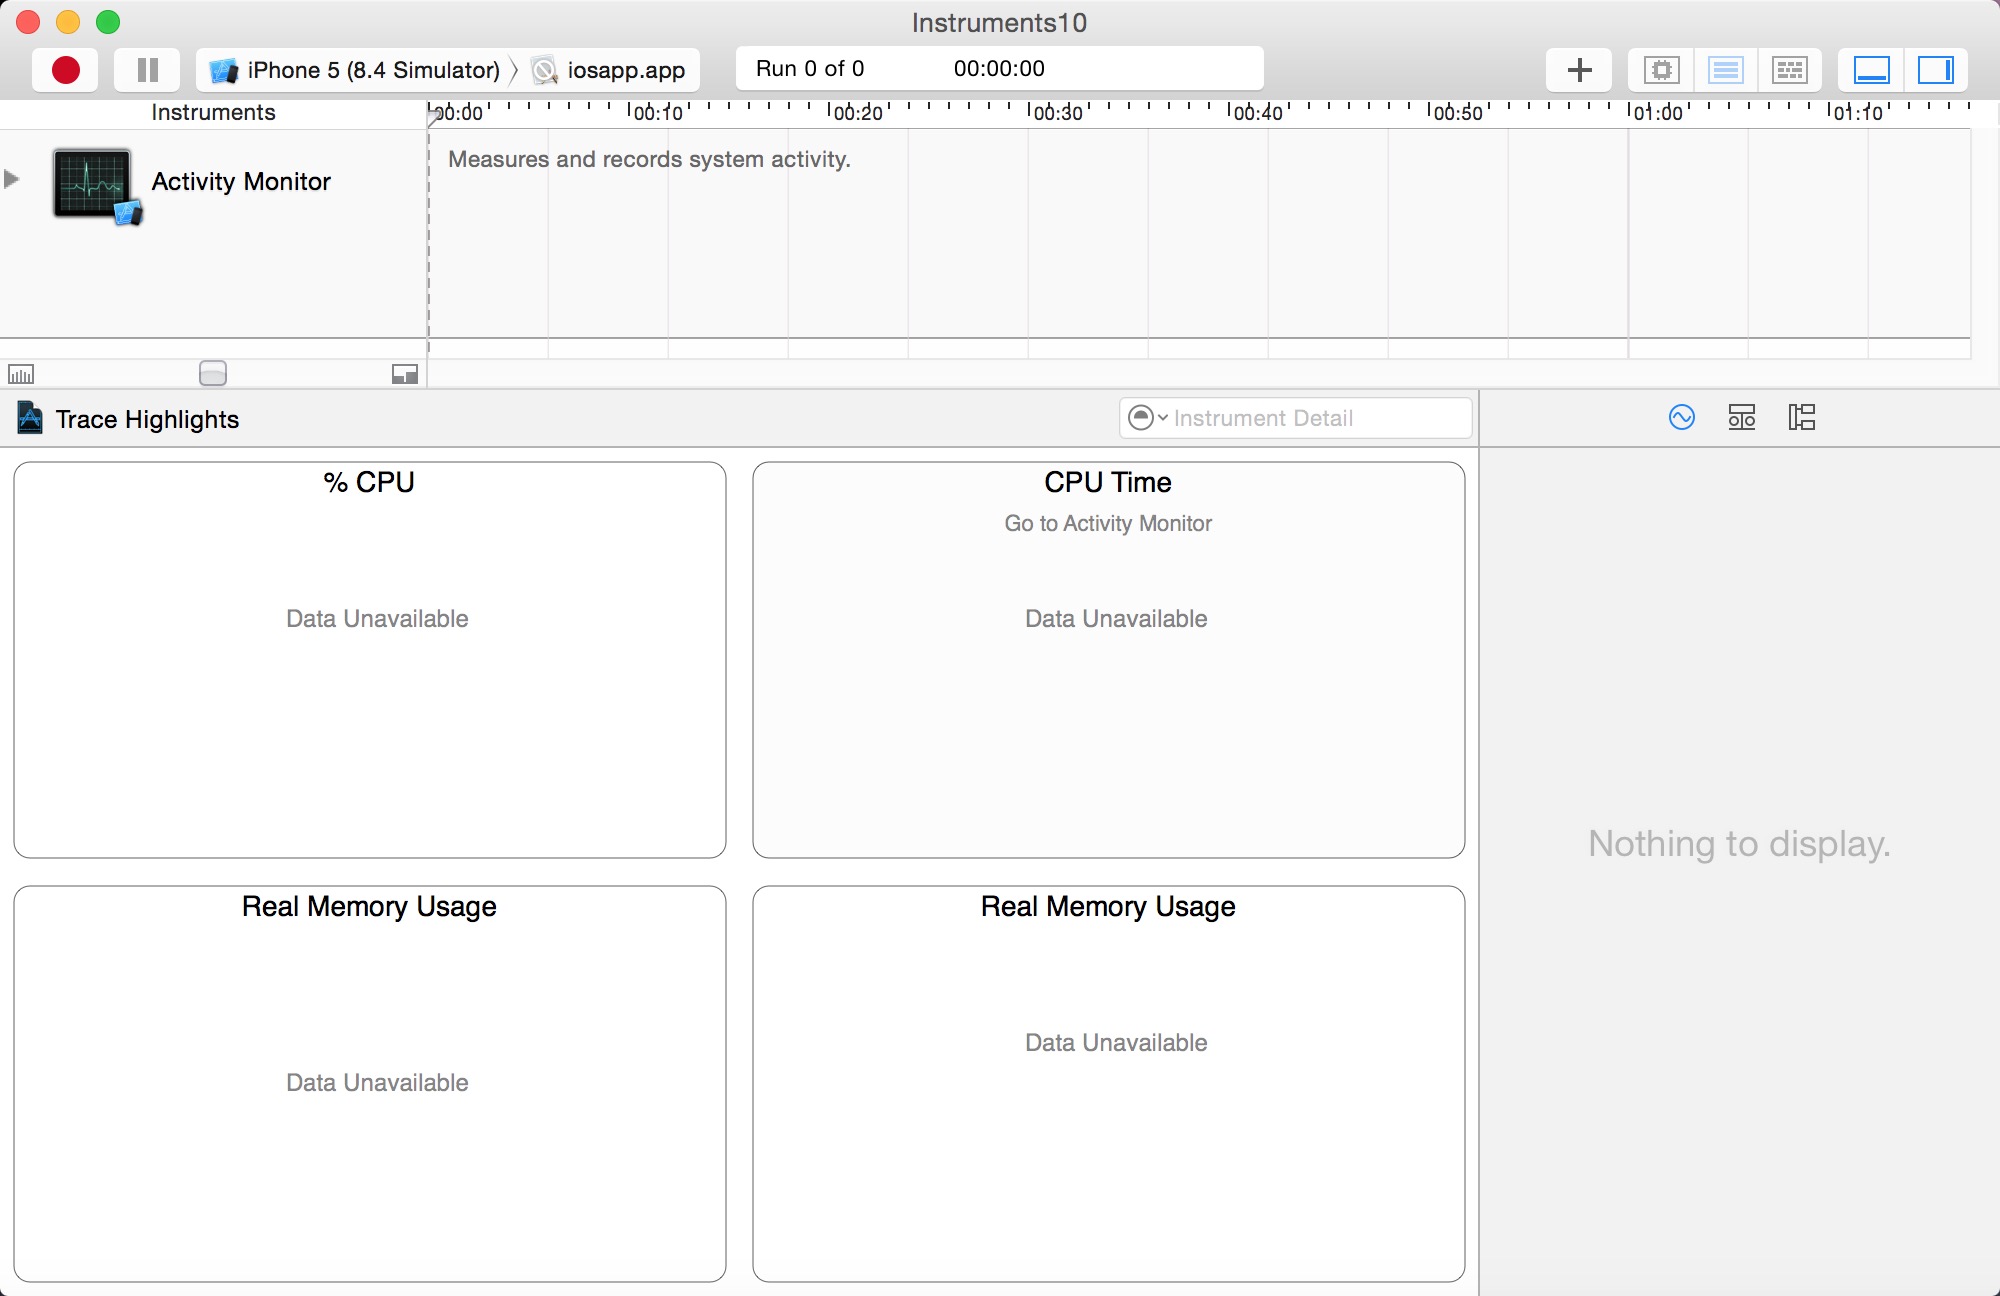This screenshot has width=2000, height=1296.
Task: Switch to the Display Settings inspector tab
Action: click(1742, 417)
